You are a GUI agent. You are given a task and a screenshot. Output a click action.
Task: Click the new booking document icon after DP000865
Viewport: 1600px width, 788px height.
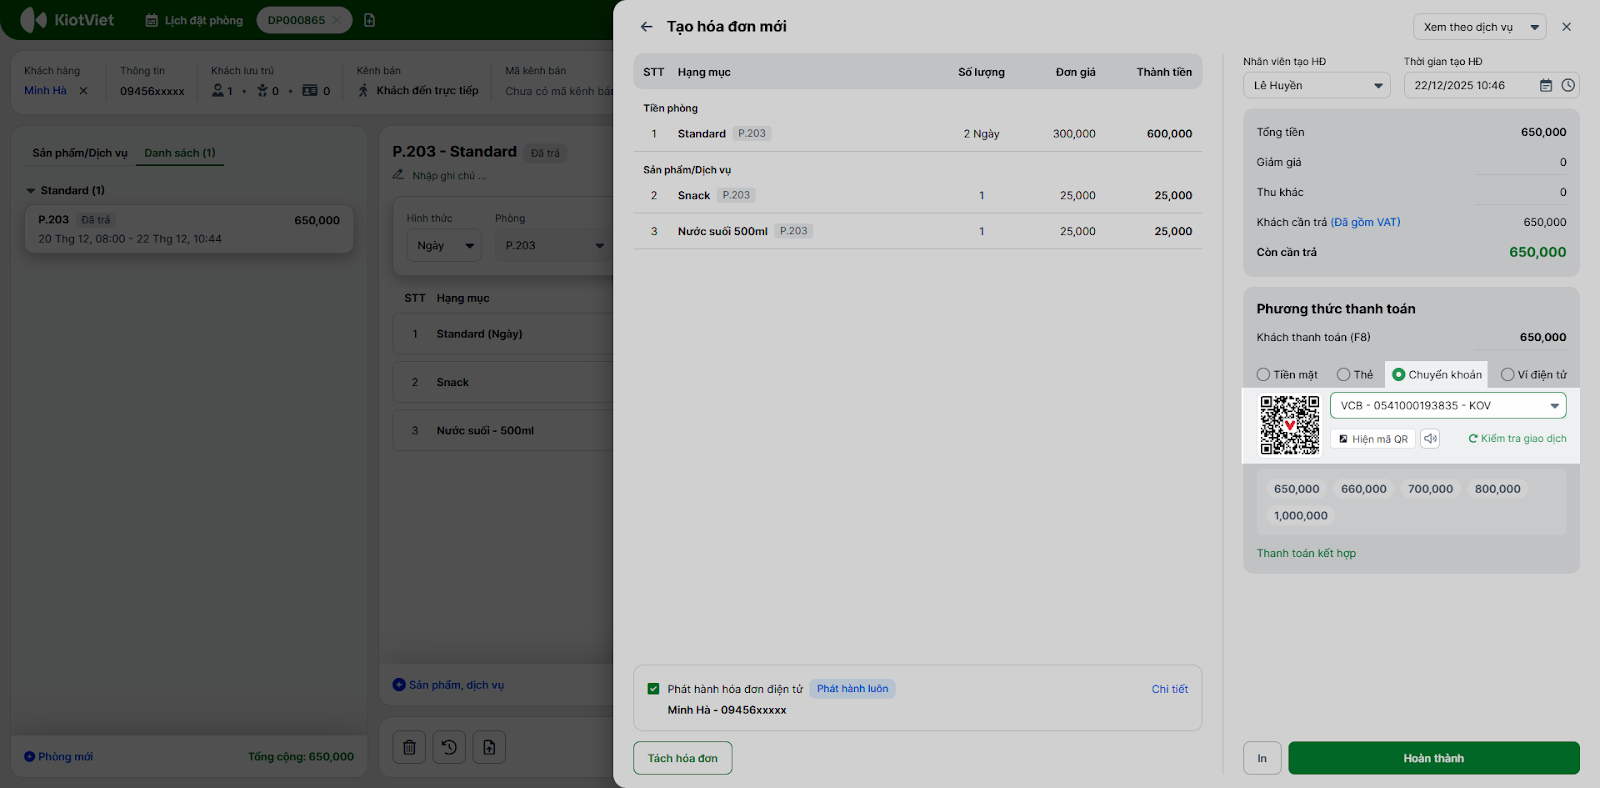369,21
